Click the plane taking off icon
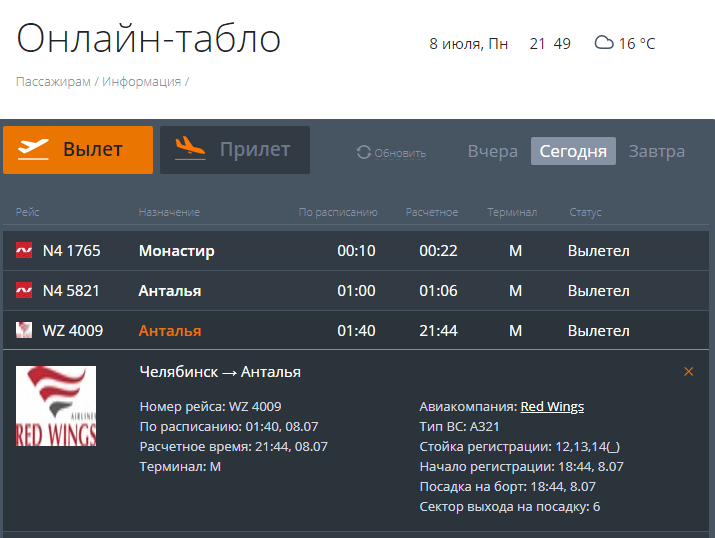Image resolution: width=715 pixels, height=538 pixels. click(33, 150)
